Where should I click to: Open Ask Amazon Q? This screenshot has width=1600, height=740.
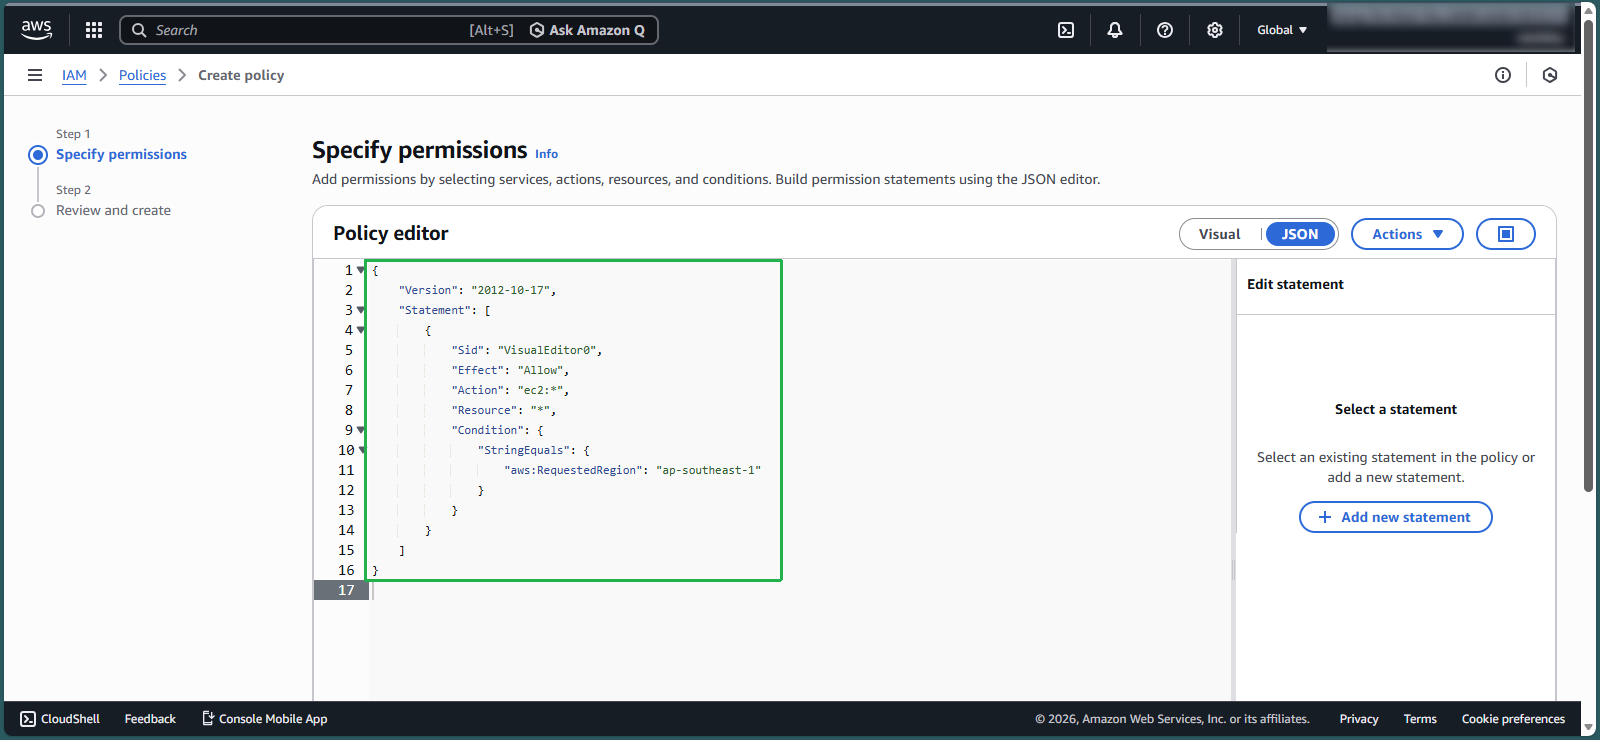pos(588,30)
